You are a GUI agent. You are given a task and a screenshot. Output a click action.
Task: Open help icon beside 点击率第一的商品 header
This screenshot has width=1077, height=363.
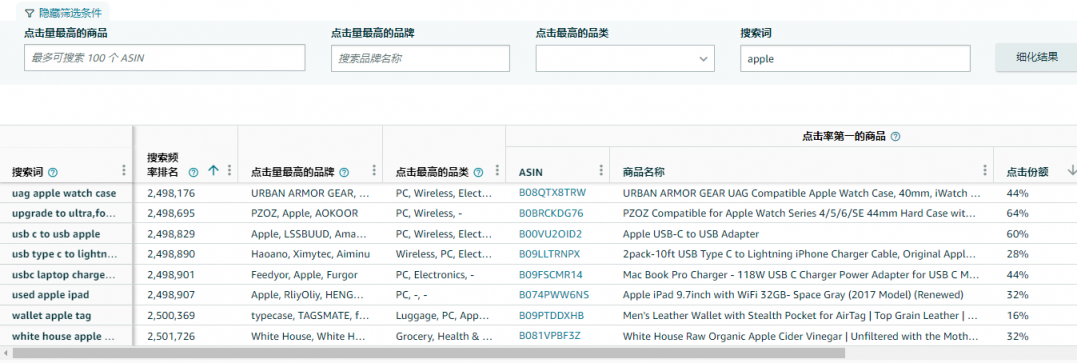click(896, 137)
